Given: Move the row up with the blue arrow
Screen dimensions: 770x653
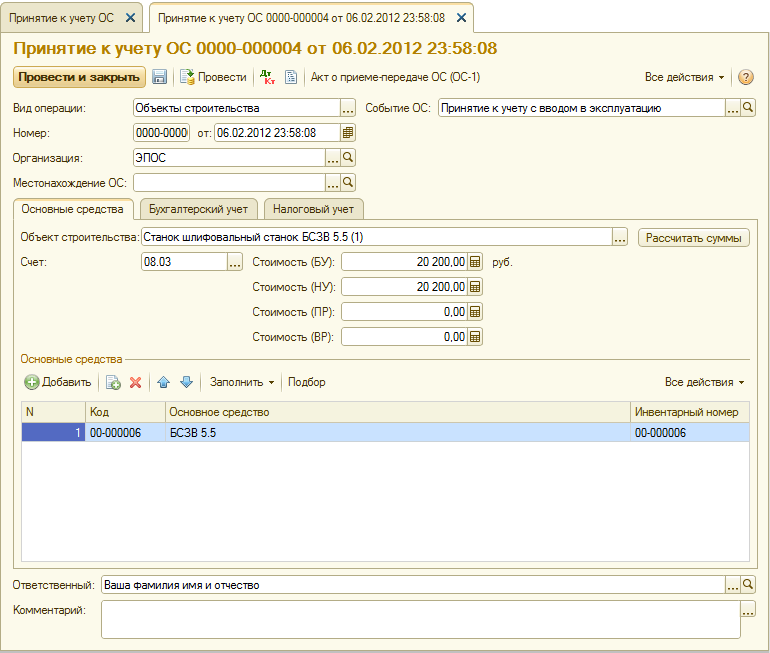Looking at the screenshot, I should point(164,382).
